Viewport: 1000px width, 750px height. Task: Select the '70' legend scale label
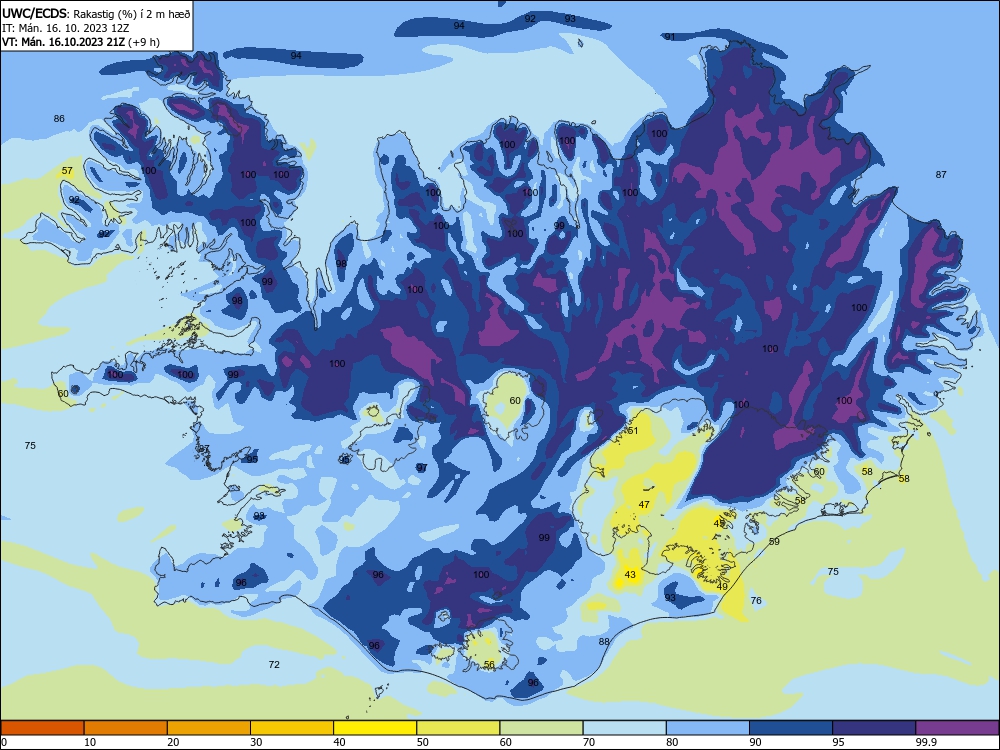[589, 742]
